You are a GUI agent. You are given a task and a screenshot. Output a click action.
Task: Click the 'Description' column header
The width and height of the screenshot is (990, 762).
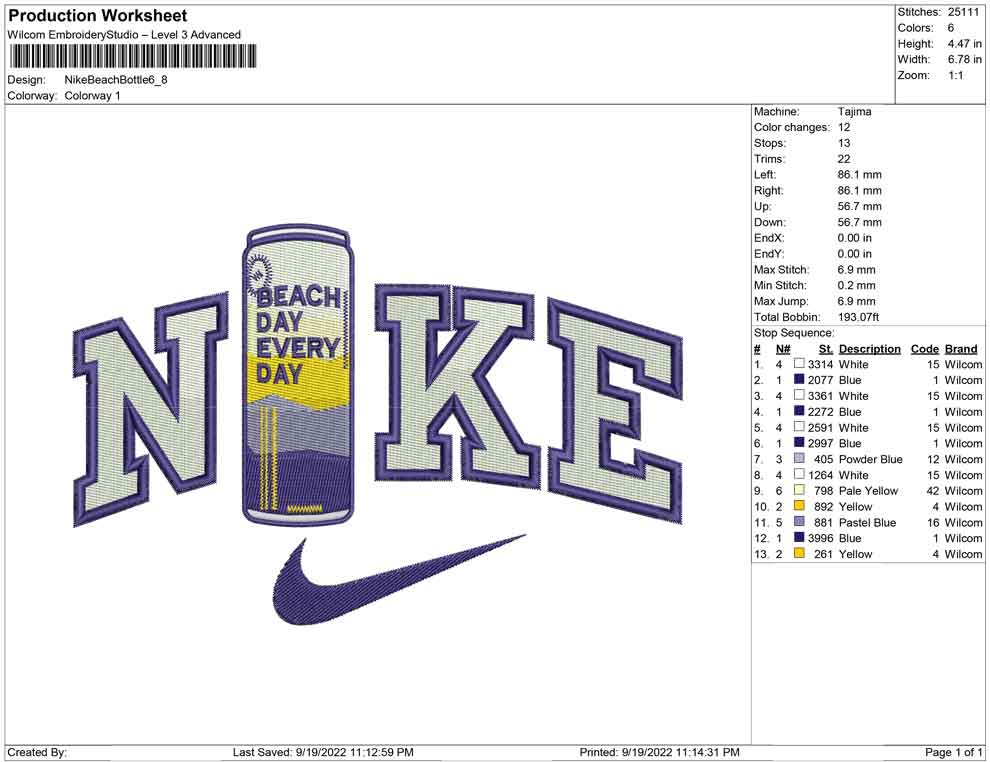[869, 349]
